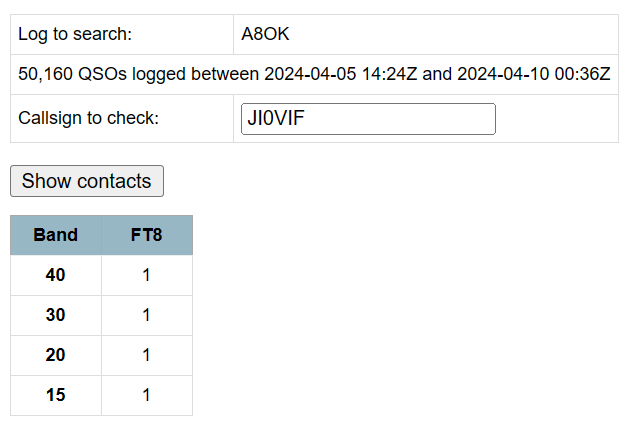
Task: Click the FT8 count for 40 band
Action: point(146,275)
